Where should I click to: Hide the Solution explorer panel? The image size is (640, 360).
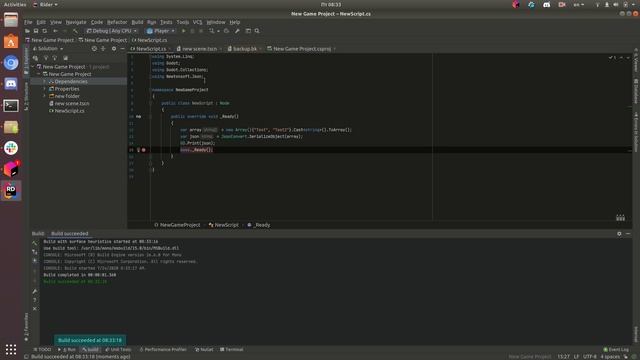(x=122, y=49)
